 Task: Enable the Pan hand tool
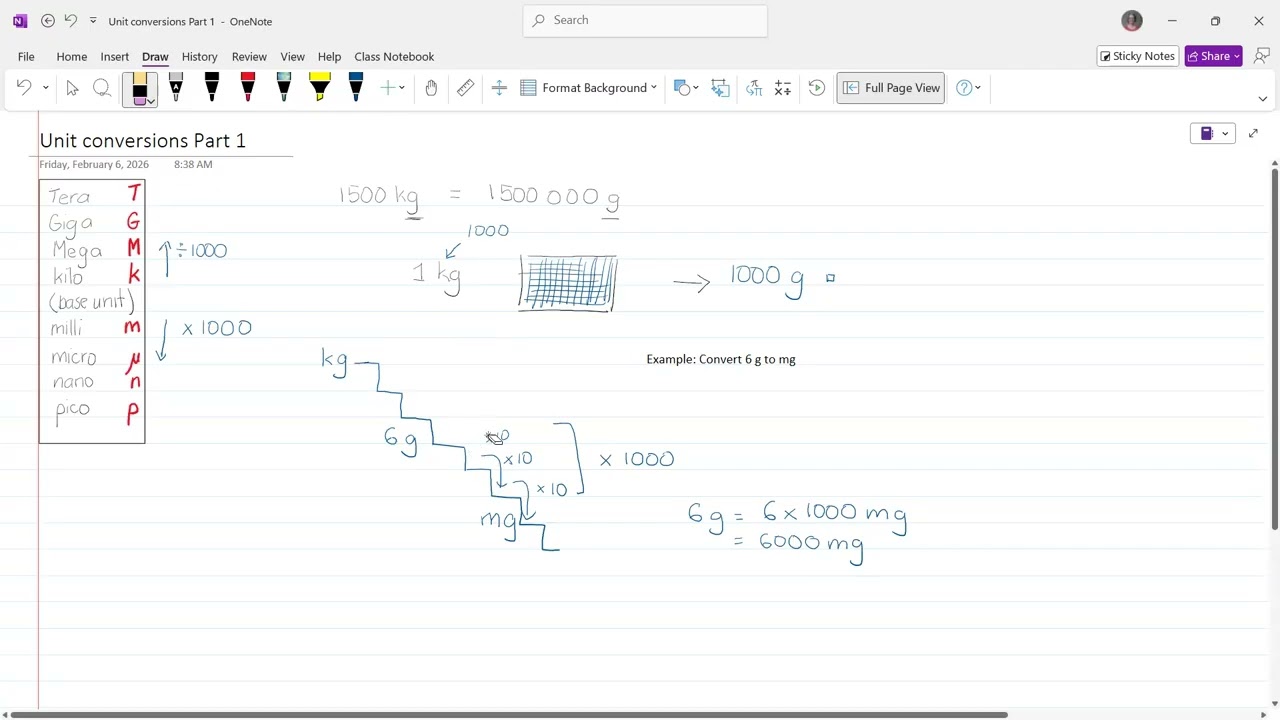(431, 88)
